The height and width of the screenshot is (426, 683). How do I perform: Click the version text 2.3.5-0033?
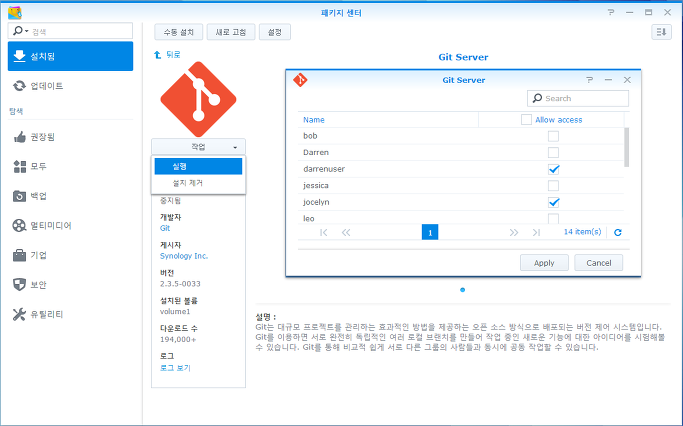click(180, 284)
